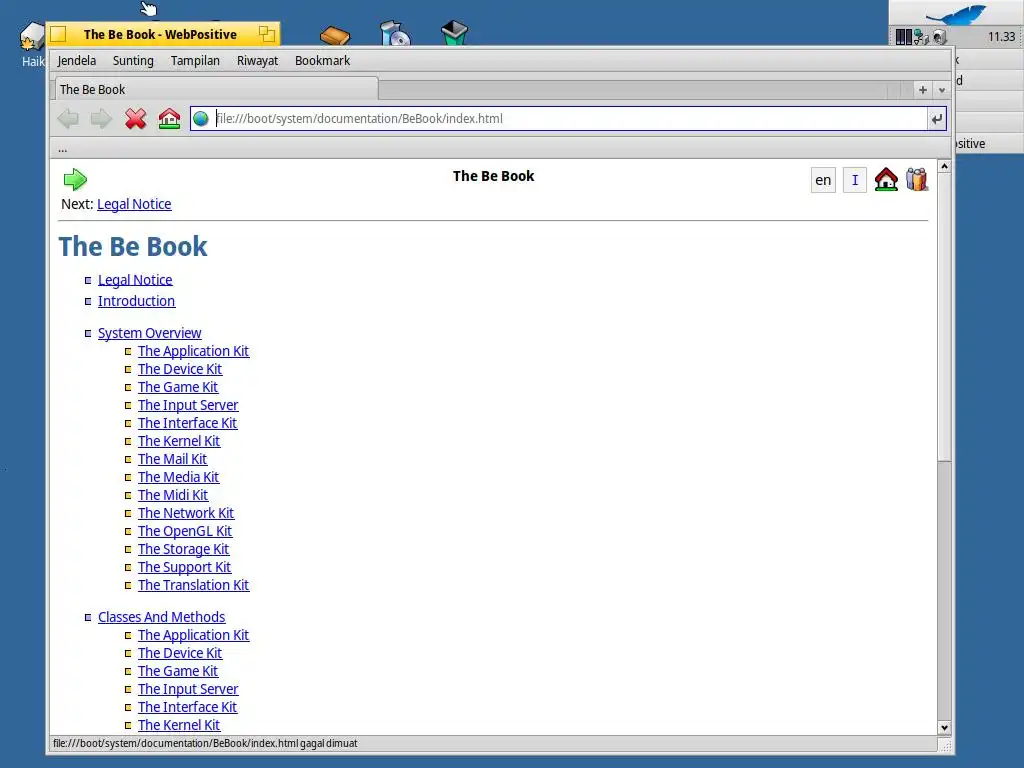The image size is (1024, 768).
Task: Open The Support Kit link
Action: tap(184, 567)
